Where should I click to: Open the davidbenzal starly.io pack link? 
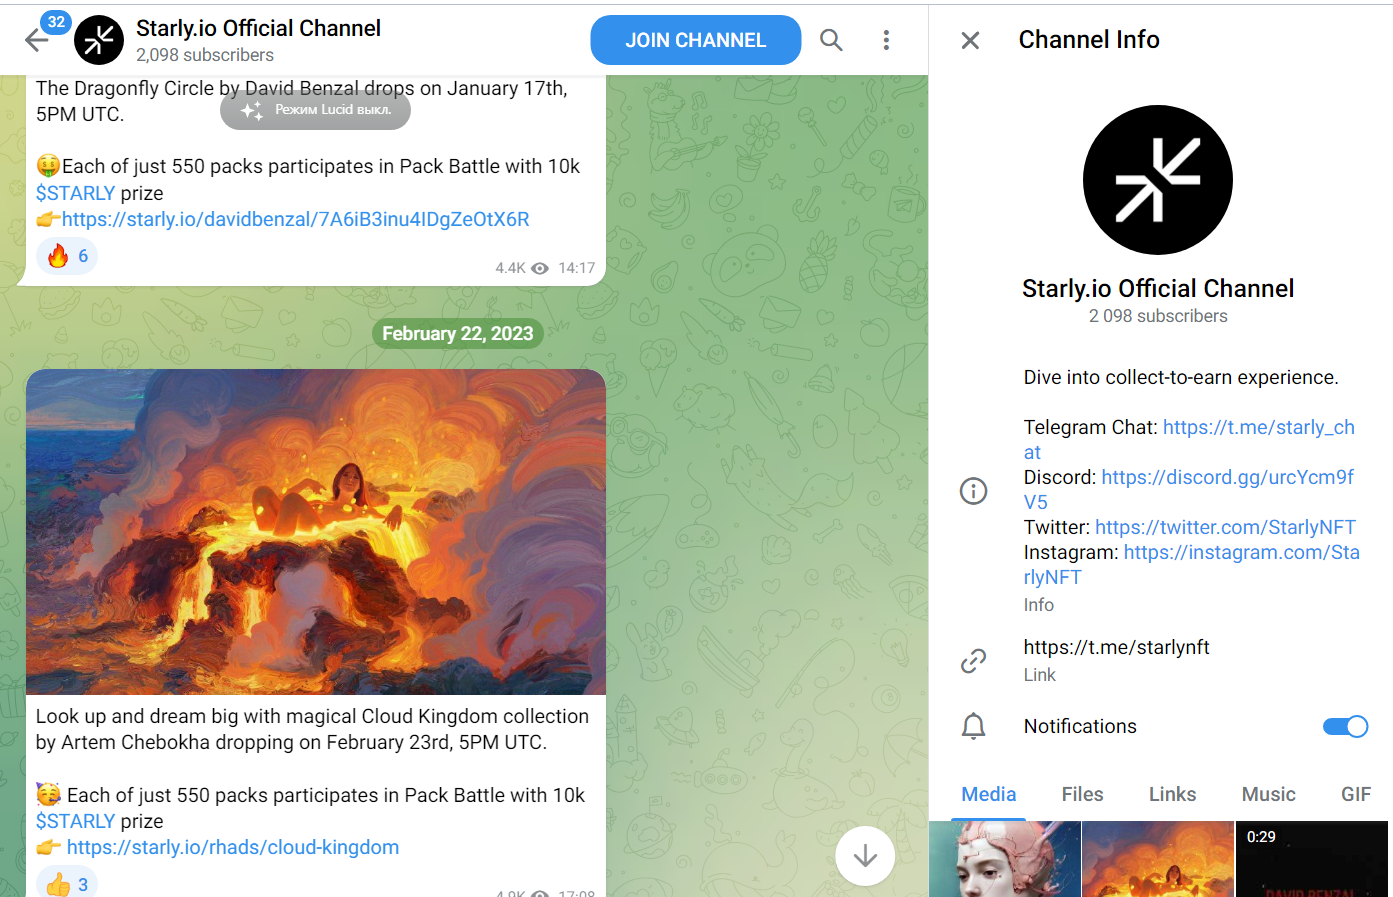click(296, 219)
